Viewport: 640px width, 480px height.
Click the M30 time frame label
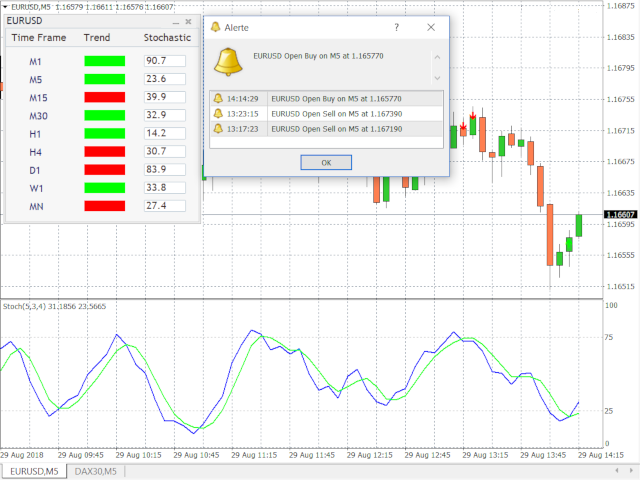pyautogui.click(x=38, y=116)
